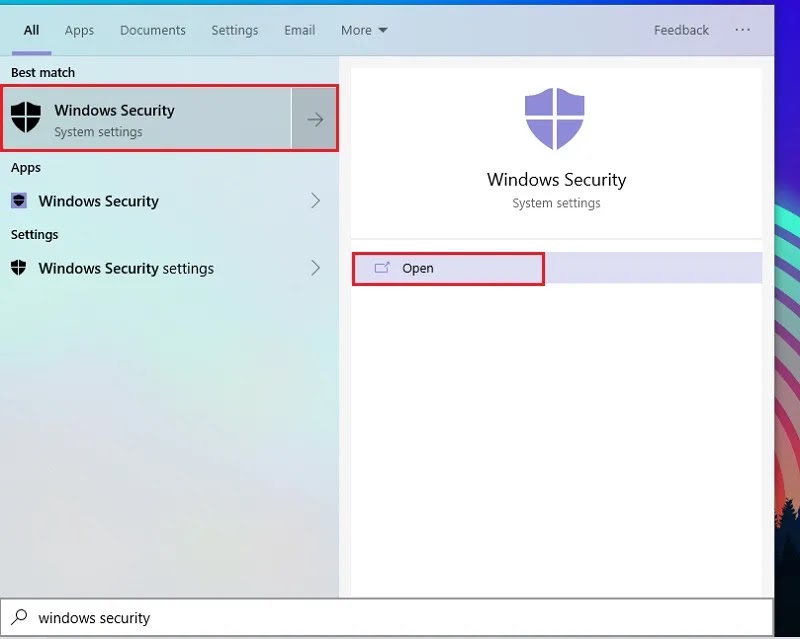Click the Open button for Windows Security
Viewport: 800px width, 639px height.
pos(448,268)
